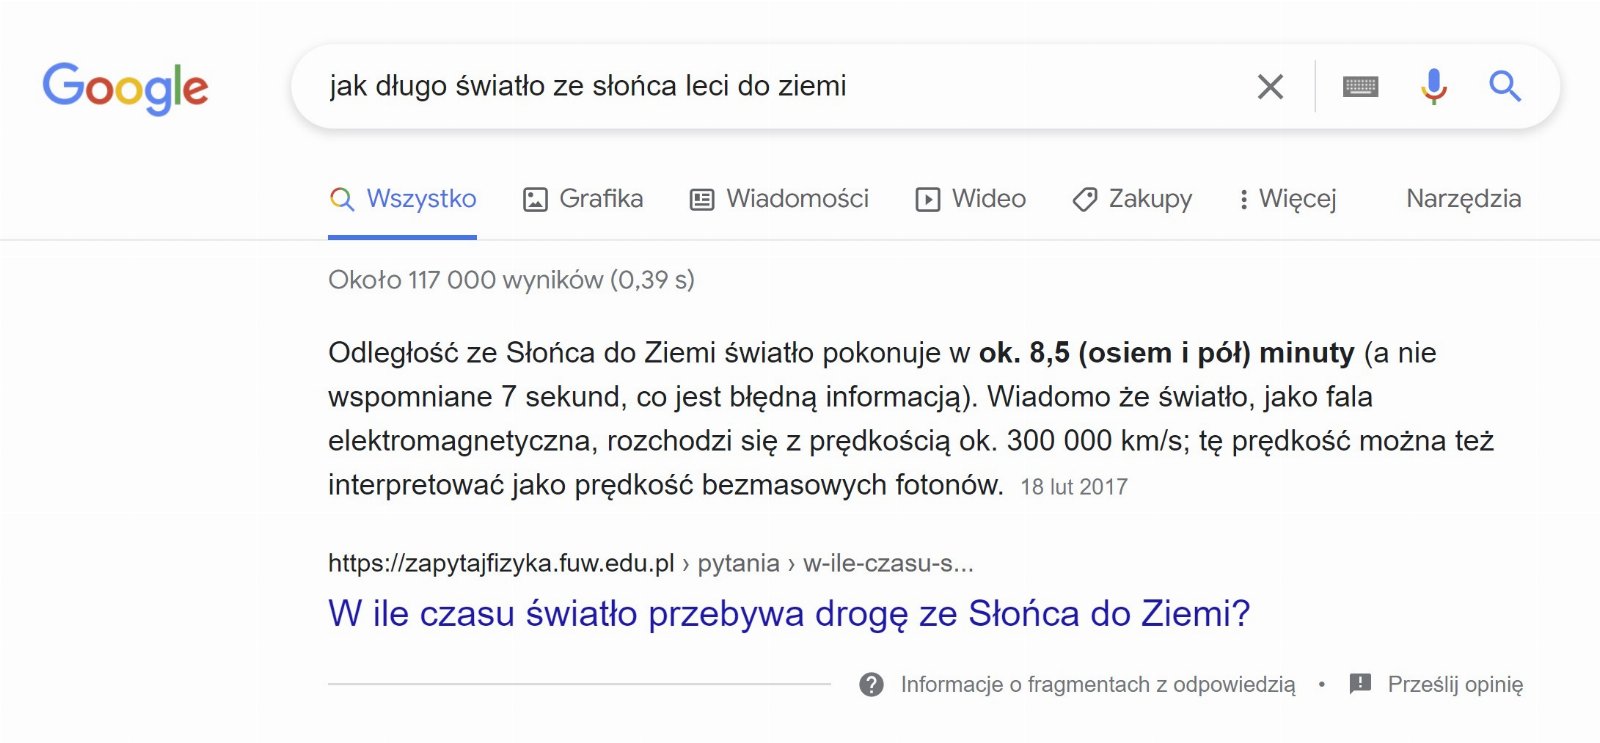
Task: Switch to the Grafika tab
Action: (583, 199)
